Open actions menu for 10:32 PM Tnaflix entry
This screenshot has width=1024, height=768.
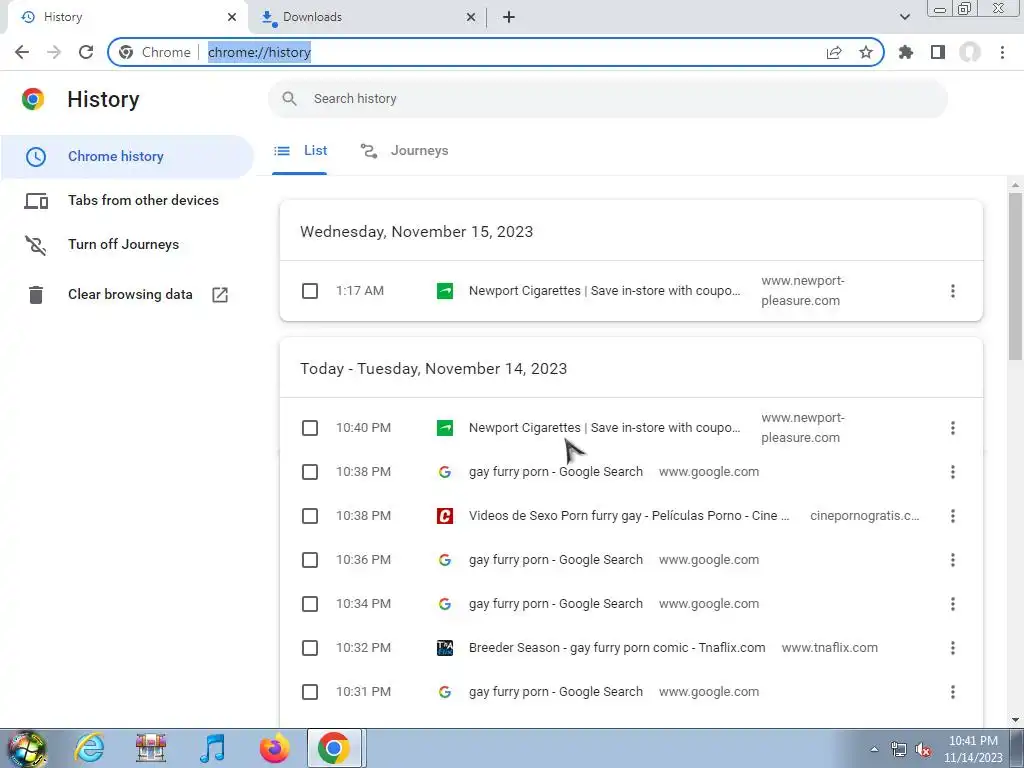point(953,648)
